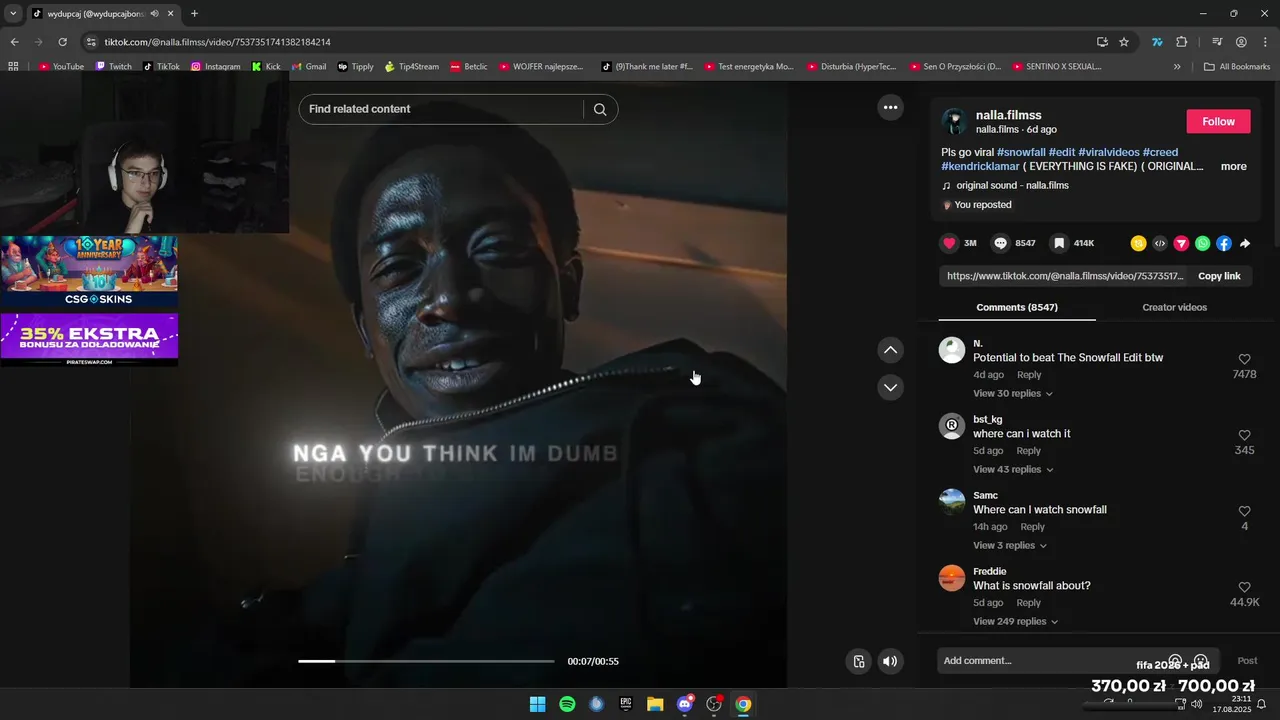1280x720 pixels.
Task: Open the media control icon in toolbar
Action: tap(1217, 42)
